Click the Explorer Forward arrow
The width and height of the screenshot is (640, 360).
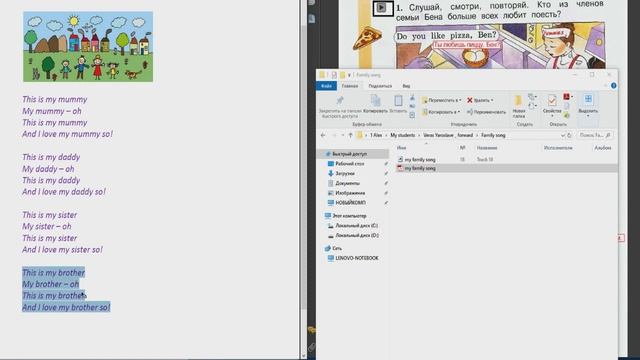334,135
